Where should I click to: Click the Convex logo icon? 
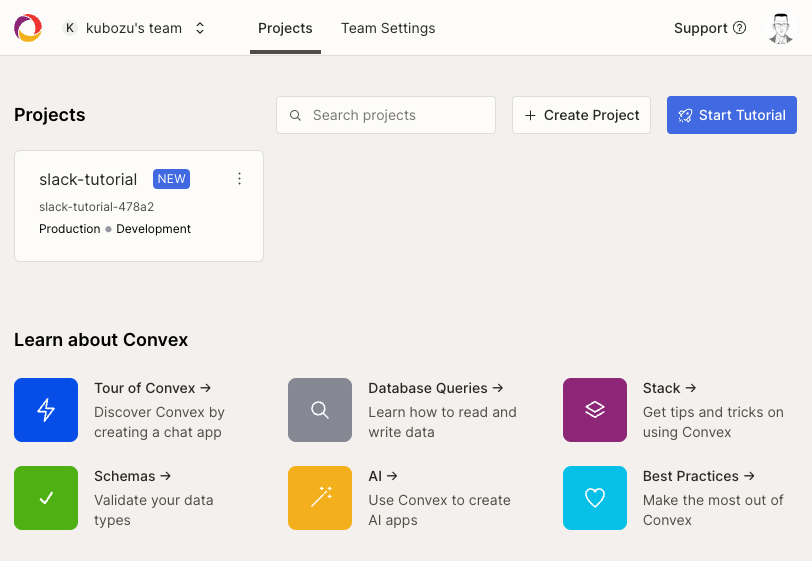pos(28,28)
